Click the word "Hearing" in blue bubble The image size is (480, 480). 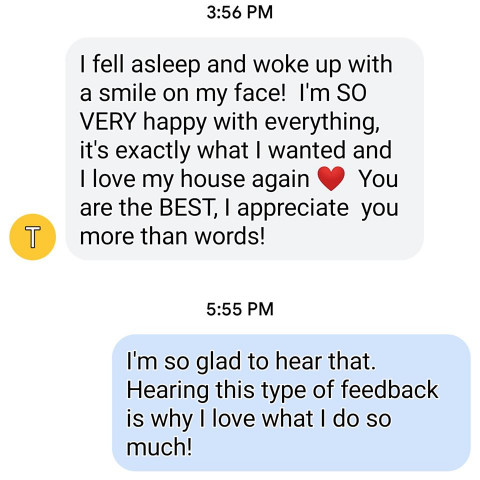pyautogui.click(x=167, y=390)
